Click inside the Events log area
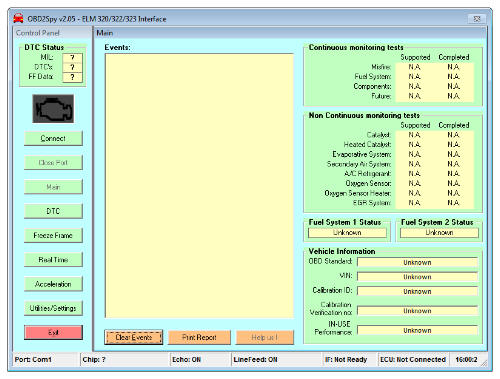This screenshot has height=379, width=500. (199, 186)
